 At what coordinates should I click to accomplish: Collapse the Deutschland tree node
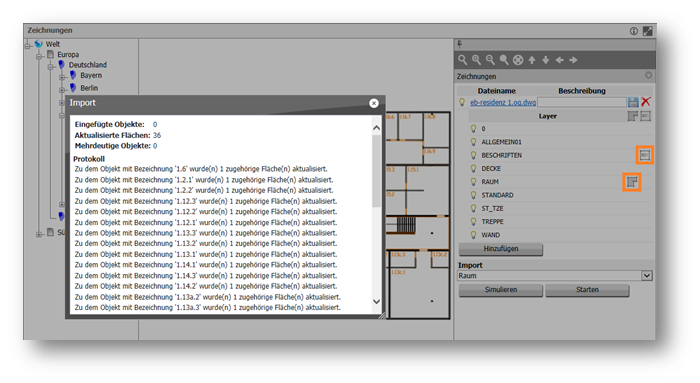coord(51,67)
